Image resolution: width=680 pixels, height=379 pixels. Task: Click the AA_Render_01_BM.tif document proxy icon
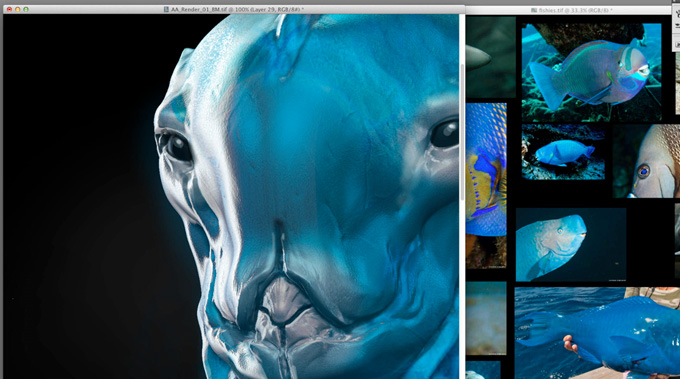166,9
